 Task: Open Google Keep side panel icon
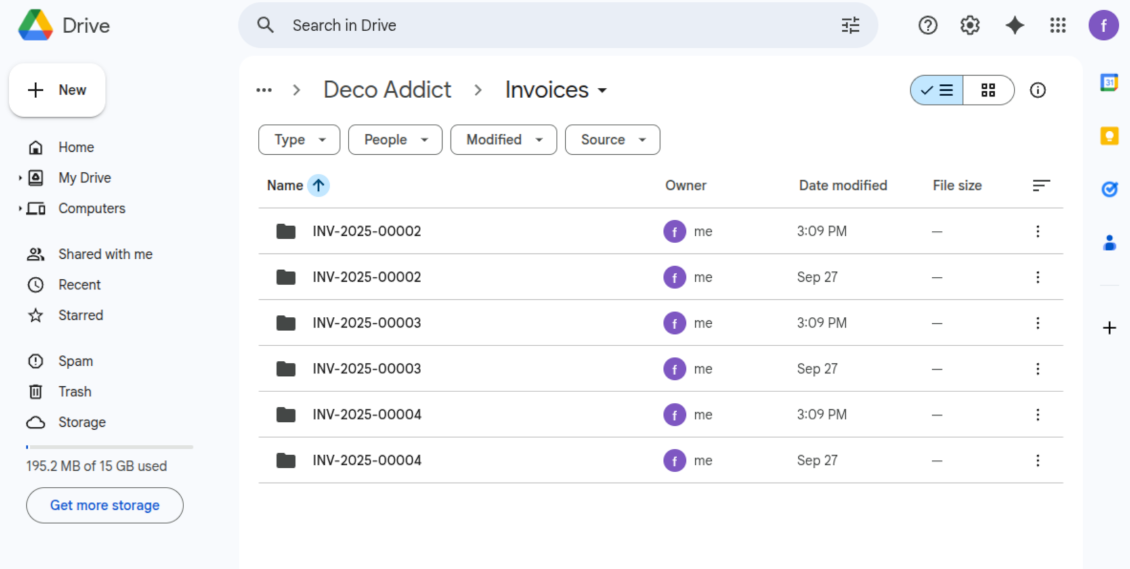pos(1109,136)
